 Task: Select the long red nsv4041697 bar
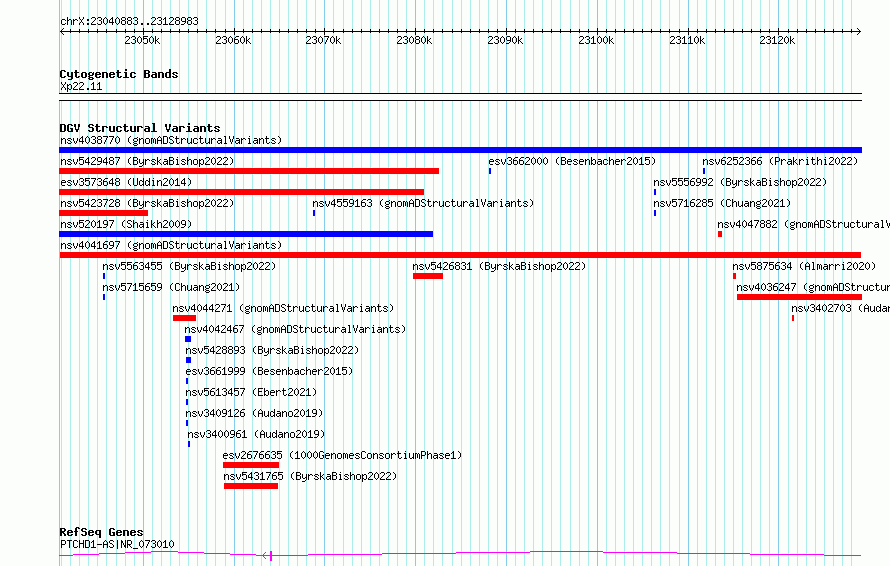pos(460,255)
